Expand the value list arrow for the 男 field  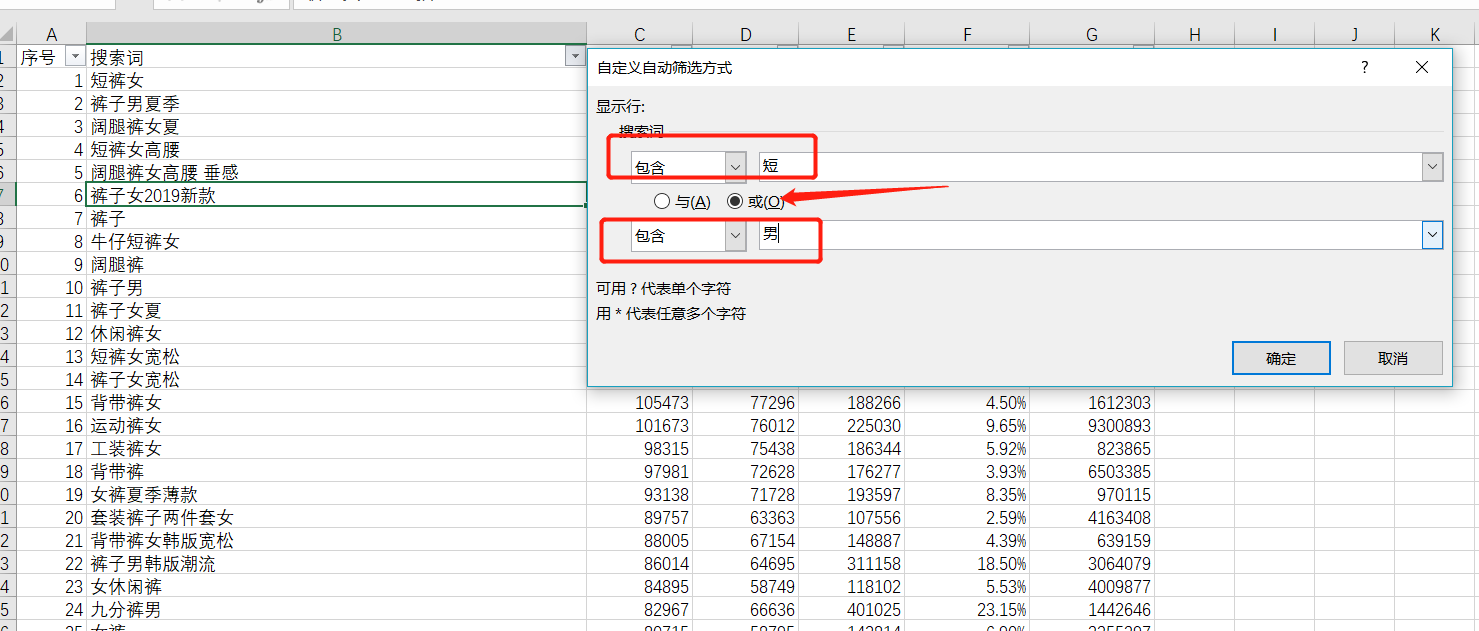point(1432,235)
